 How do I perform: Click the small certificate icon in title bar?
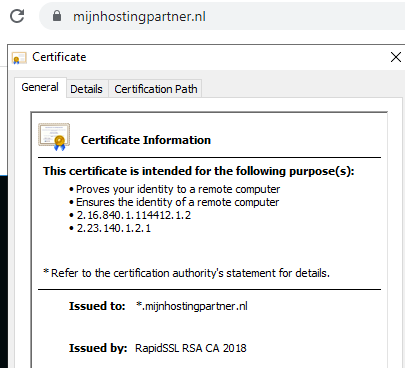(19, 58)
